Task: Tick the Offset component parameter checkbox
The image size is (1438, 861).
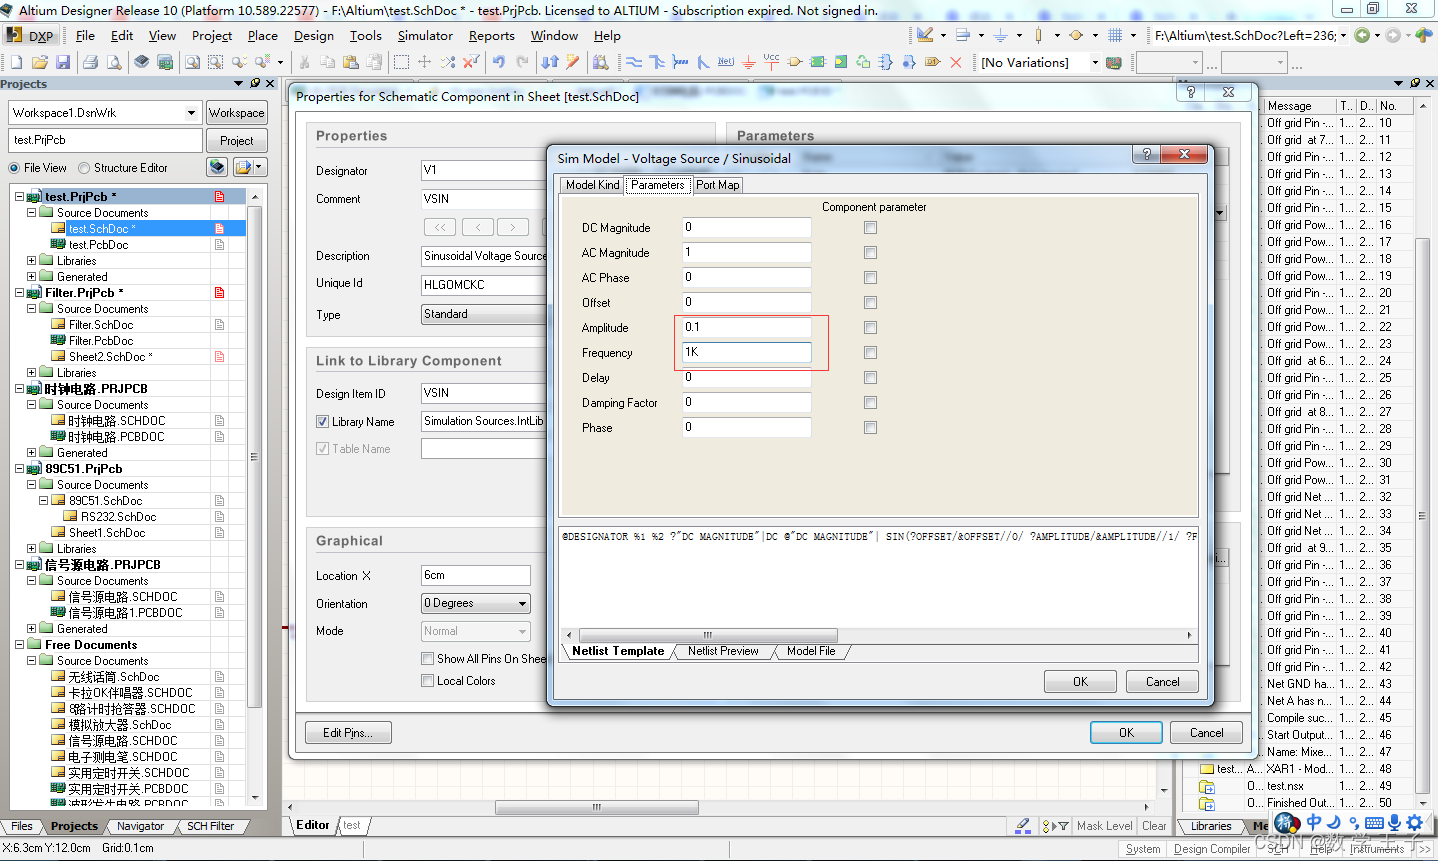Action: pos(870,303)
